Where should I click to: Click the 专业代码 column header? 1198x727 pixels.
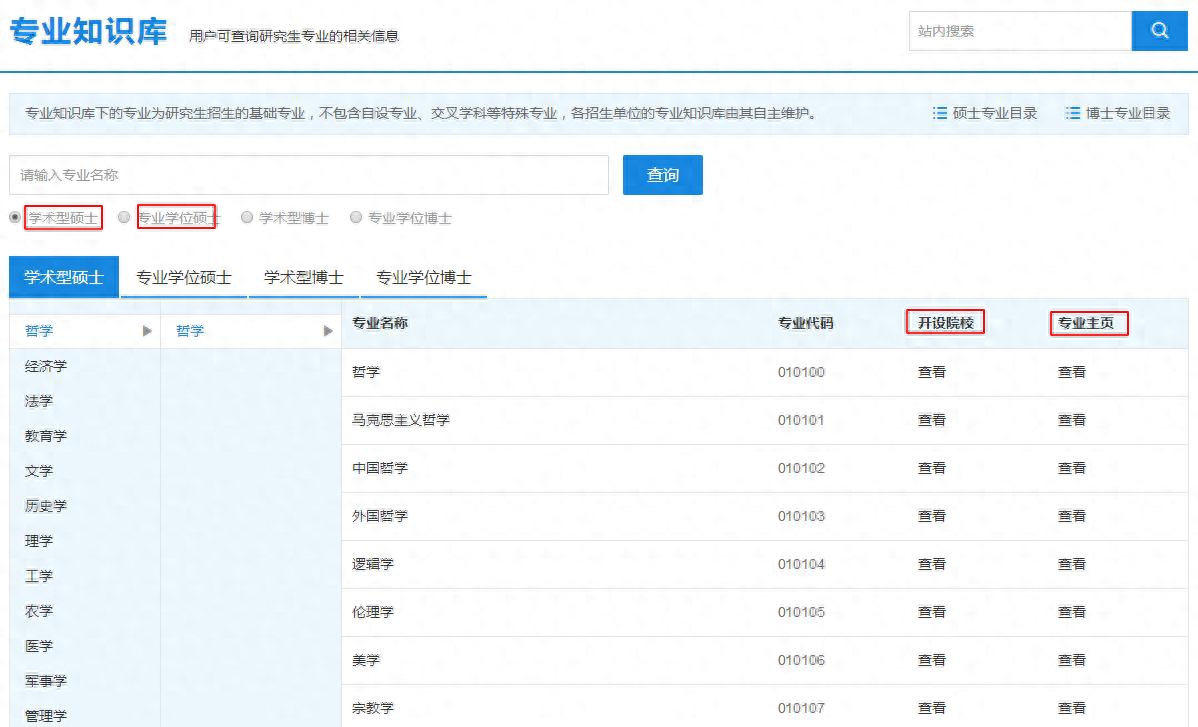pos(805,323)
